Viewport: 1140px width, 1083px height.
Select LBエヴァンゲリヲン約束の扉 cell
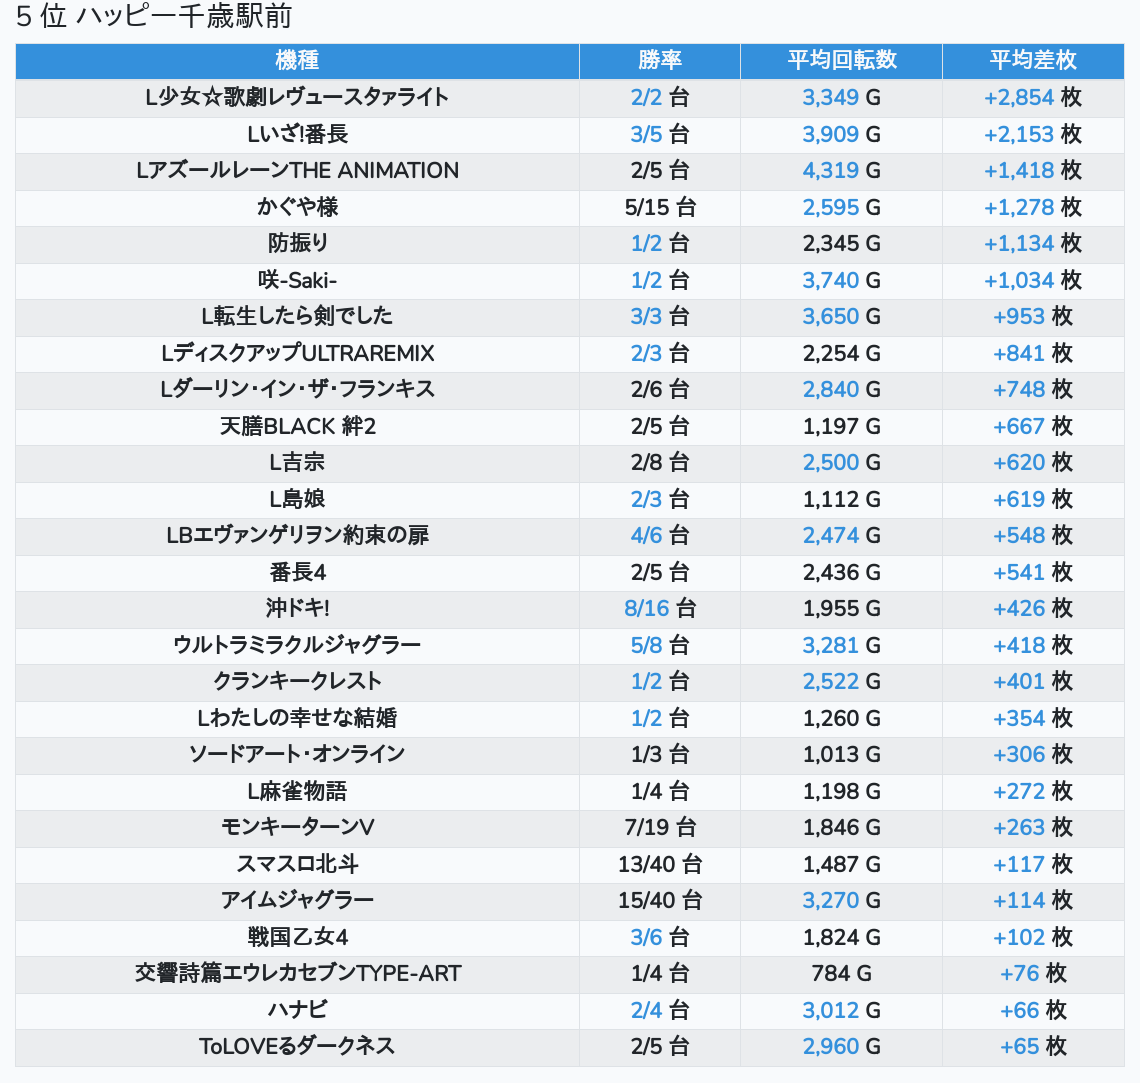click(297, 536)
